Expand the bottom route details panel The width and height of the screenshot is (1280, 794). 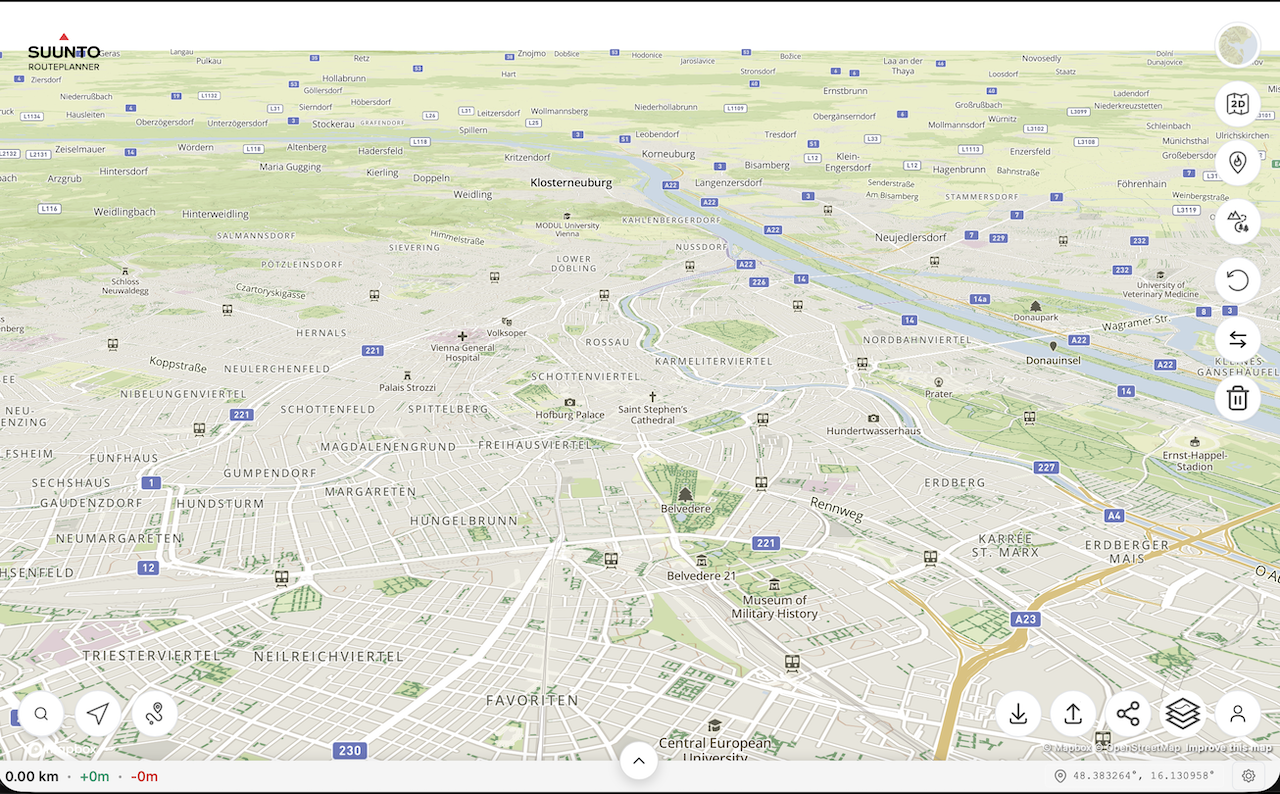pos(639,760)
